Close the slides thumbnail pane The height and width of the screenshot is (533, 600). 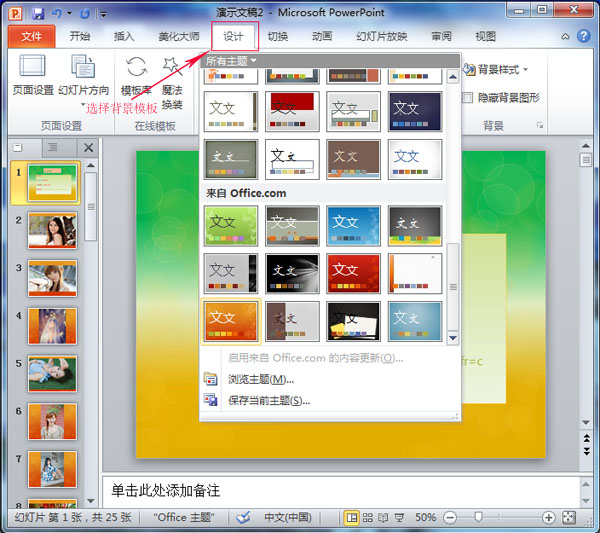pyautogui.click(x=88, y=148)
